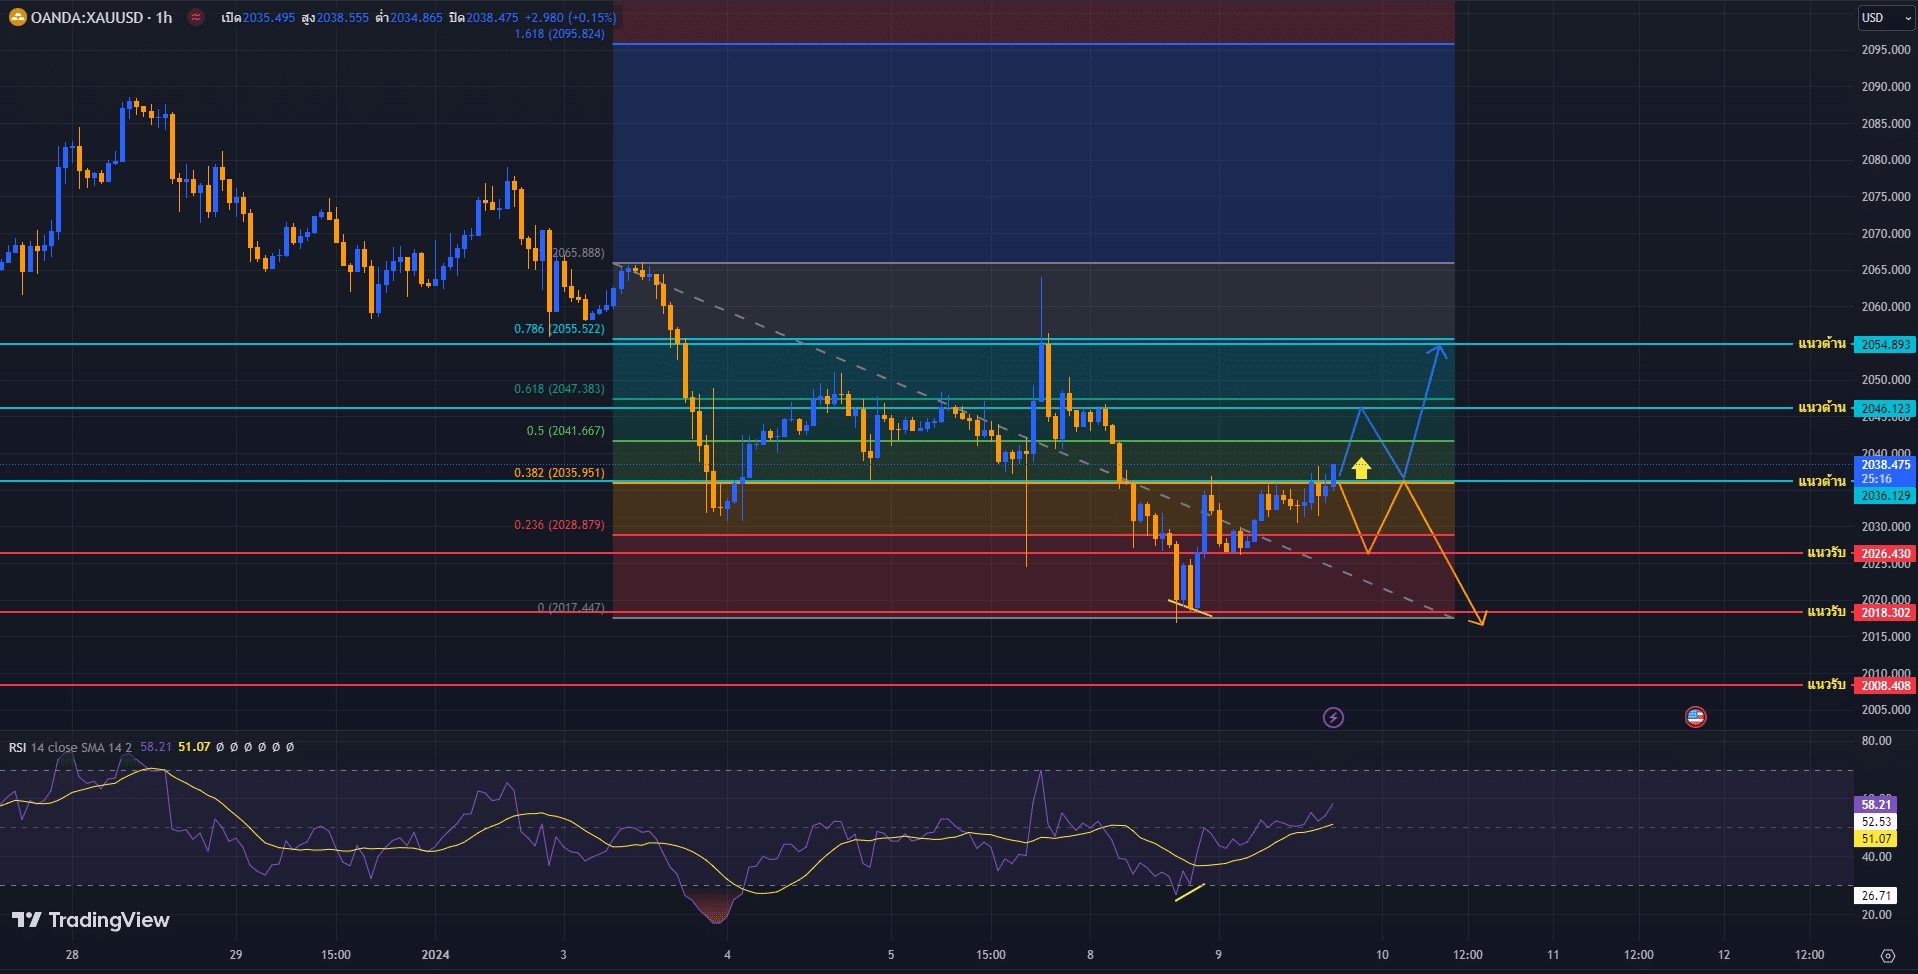
Task: Click the 2024 date on time axis
Action: pyautogui.click(x=435, y=955)
